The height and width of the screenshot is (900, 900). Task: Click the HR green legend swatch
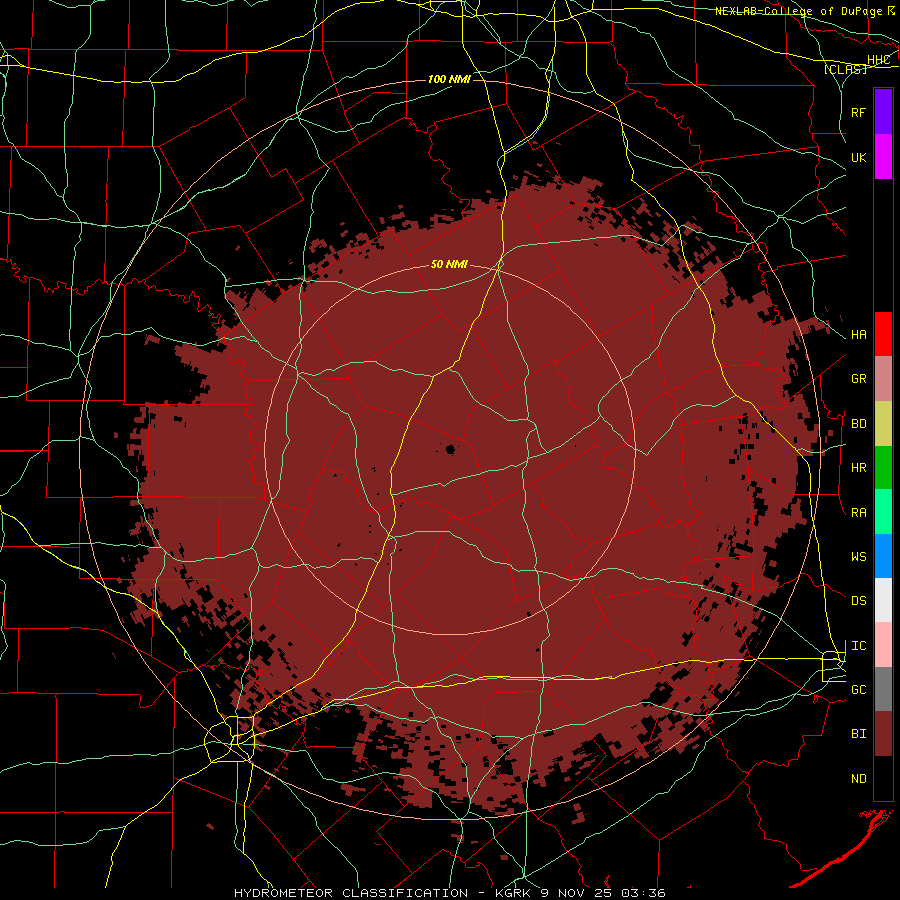pos(883,467)
